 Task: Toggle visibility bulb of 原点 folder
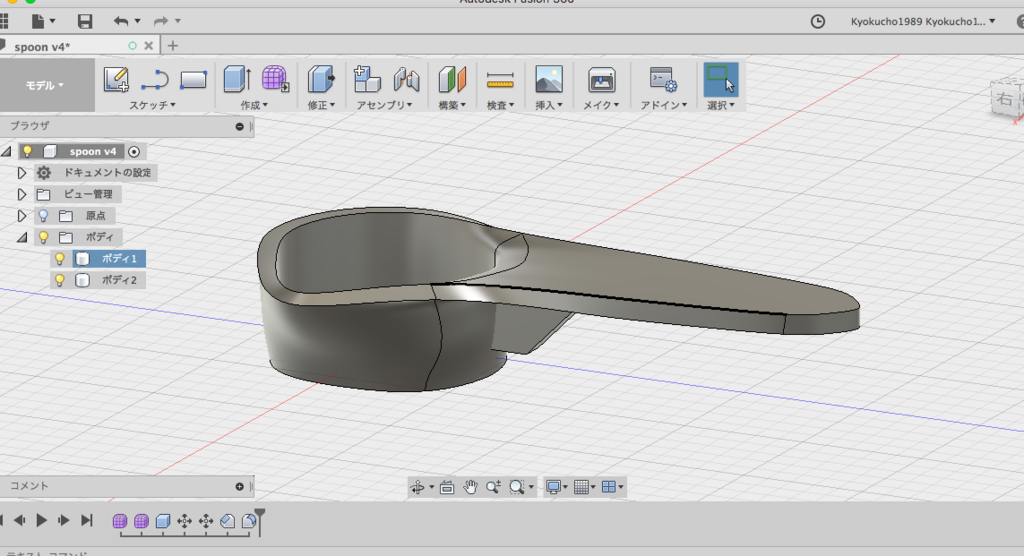tap(43, 216)
